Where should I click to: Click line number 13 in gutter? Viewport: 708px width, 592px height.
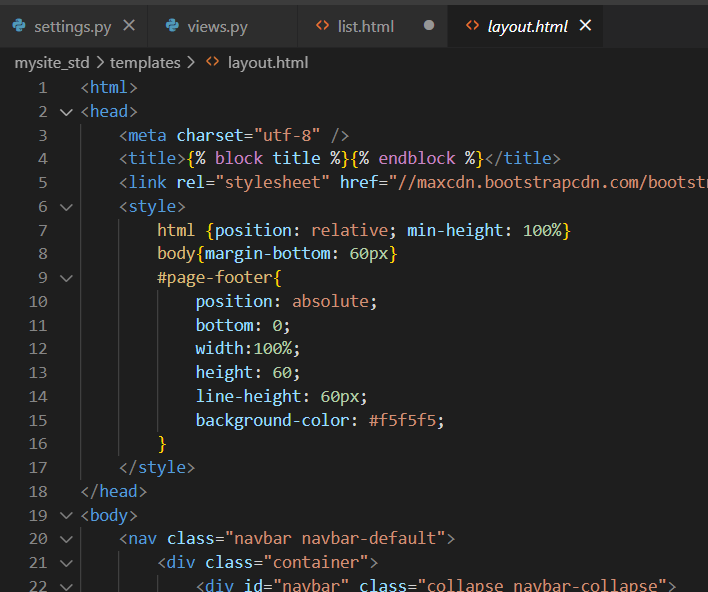tap(38, 373)
